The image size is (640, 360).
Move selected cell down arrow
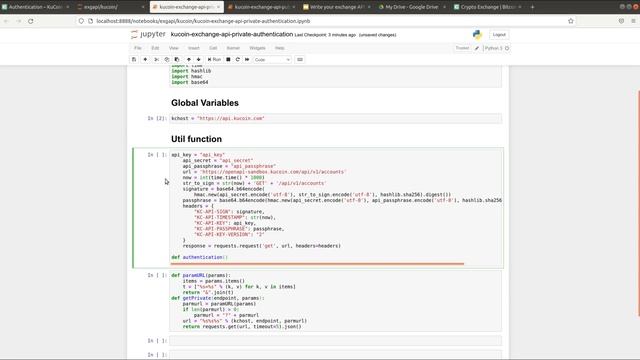tap(199, 60)
